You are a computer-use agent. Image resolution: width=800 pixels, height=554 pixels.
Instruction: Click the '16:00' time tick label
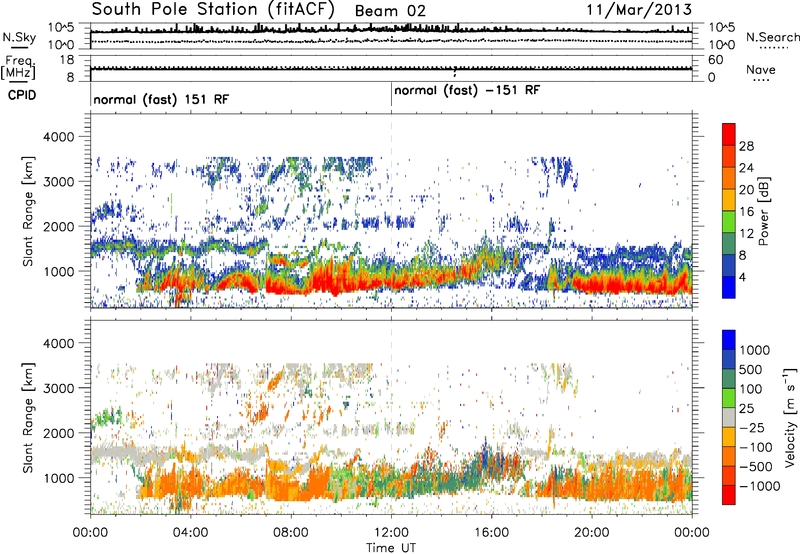[x=491, y=533]
